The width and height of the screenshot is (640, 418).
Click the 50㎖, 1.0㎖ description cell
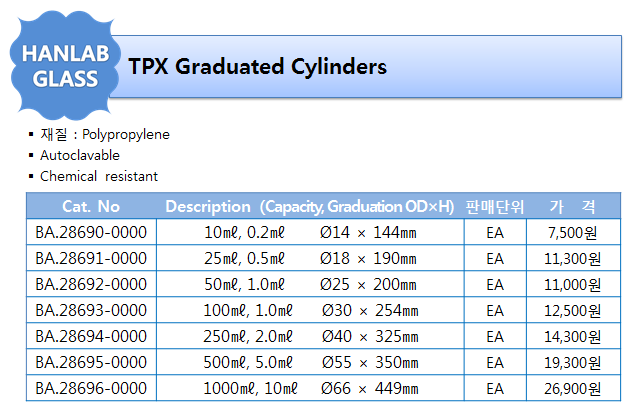click(x=310, y=285)
